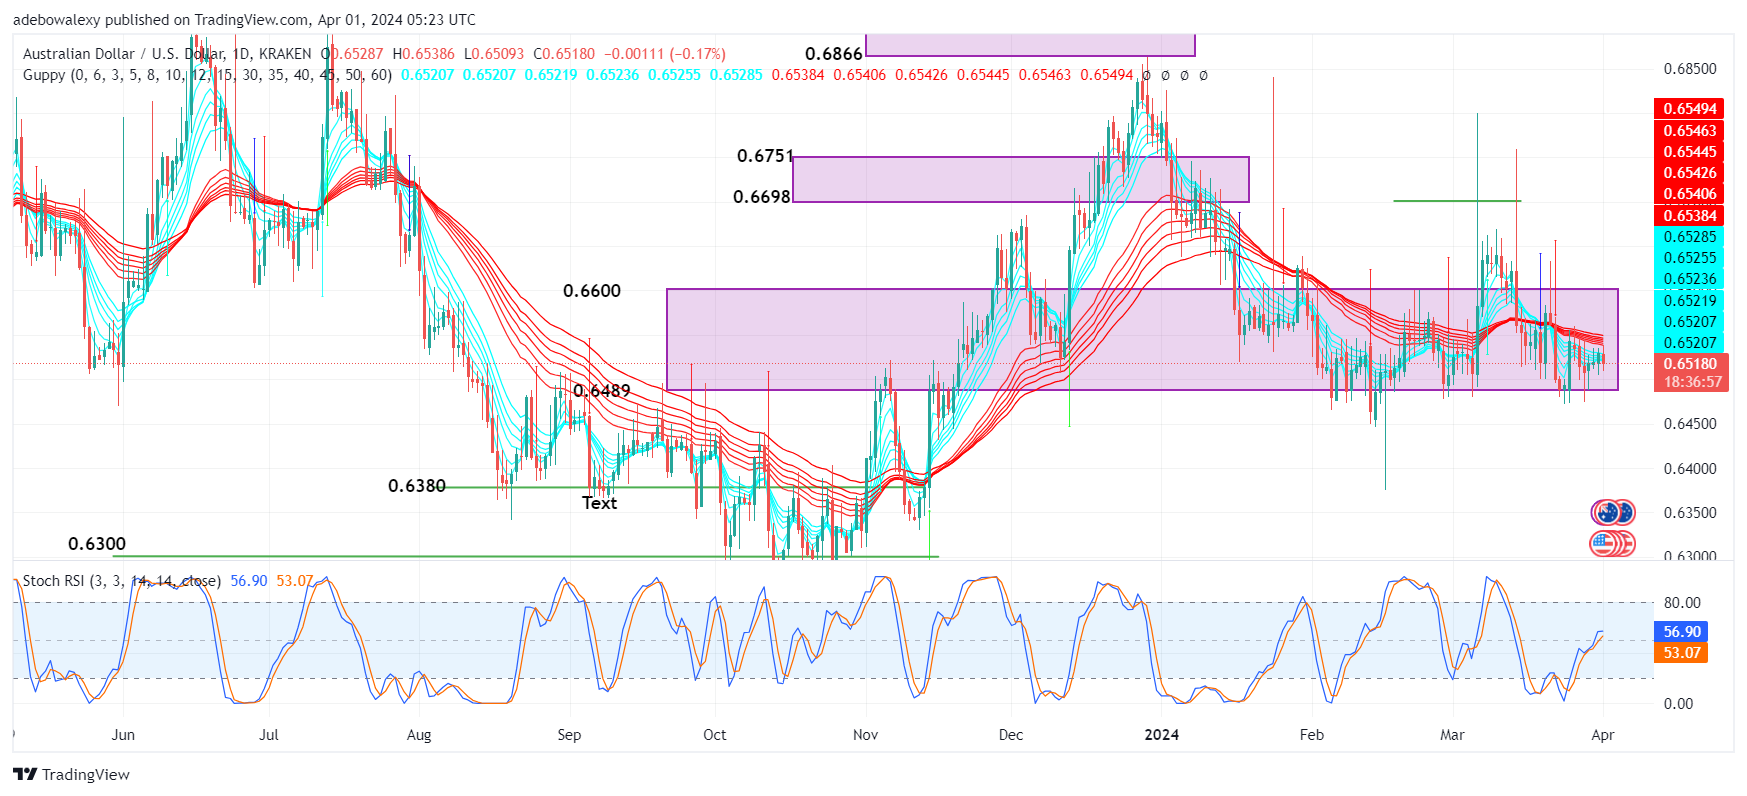The height and width of the screenshot is (796, 1747).
Task: Click the 2024 label on time axis
Action: [x=1162, y=735]
